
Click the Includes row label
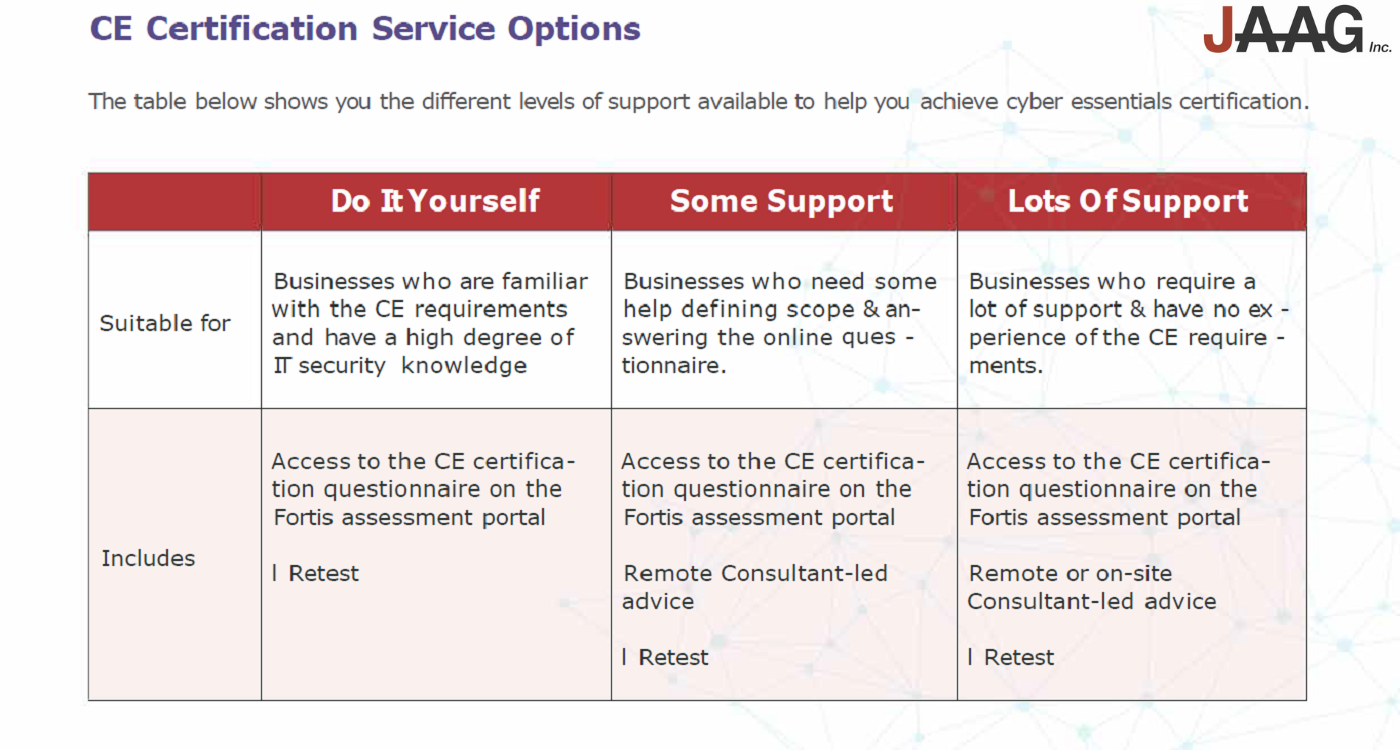pyautogui.click(x=148, y=558)
